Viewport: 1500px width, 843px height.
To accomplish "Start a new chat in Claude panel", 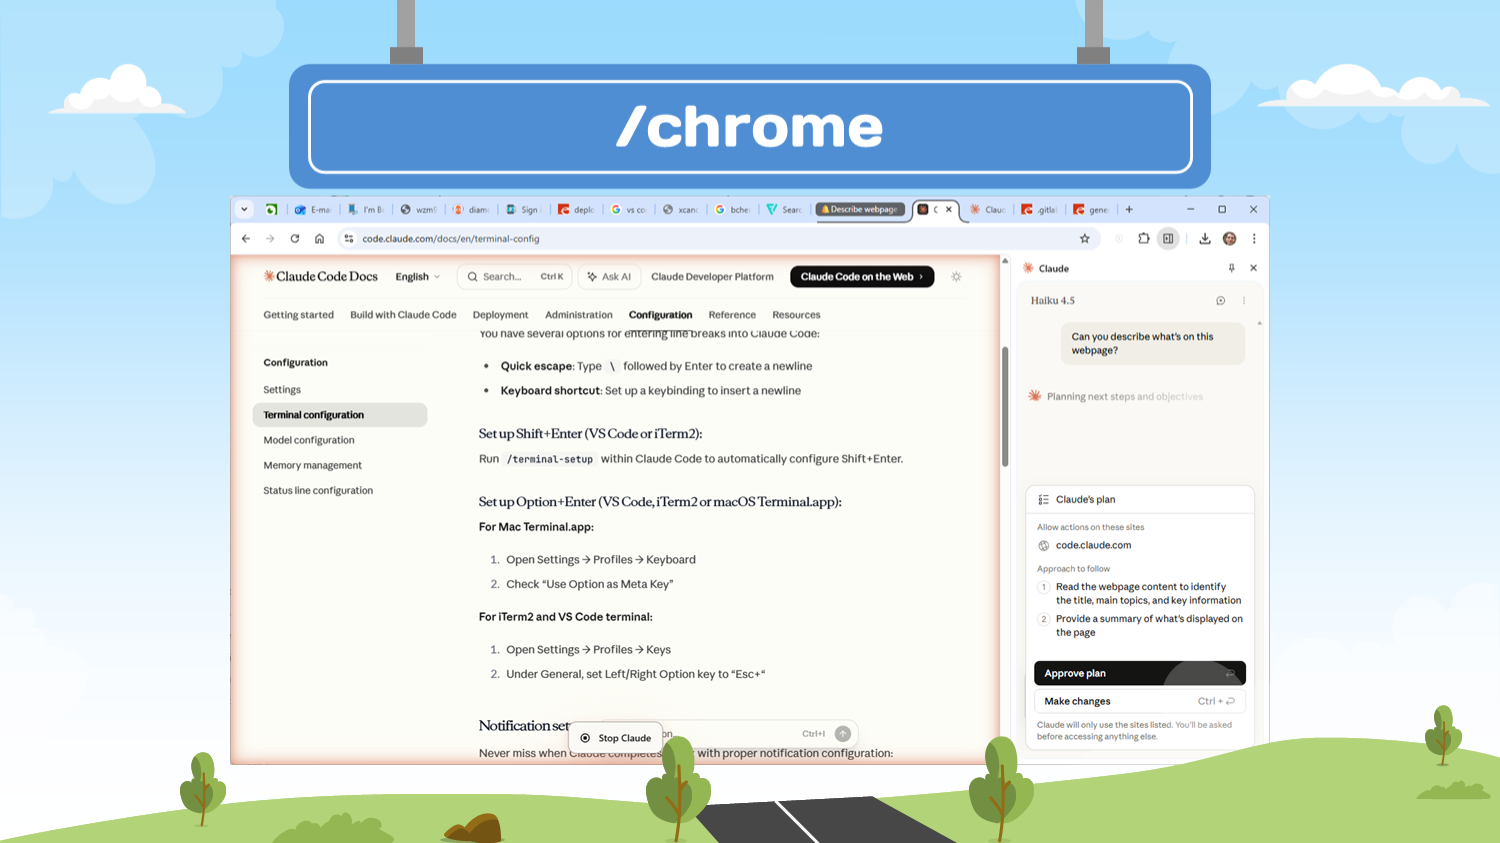I will 1220,301.
